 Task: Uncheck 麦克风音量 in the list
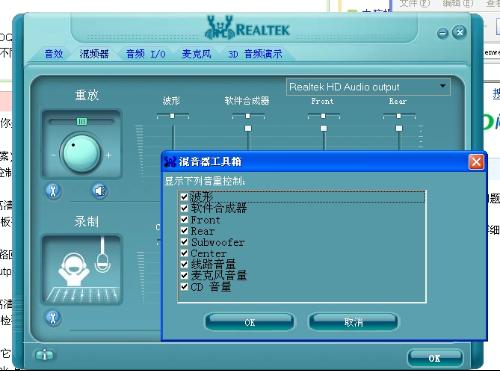184,275
